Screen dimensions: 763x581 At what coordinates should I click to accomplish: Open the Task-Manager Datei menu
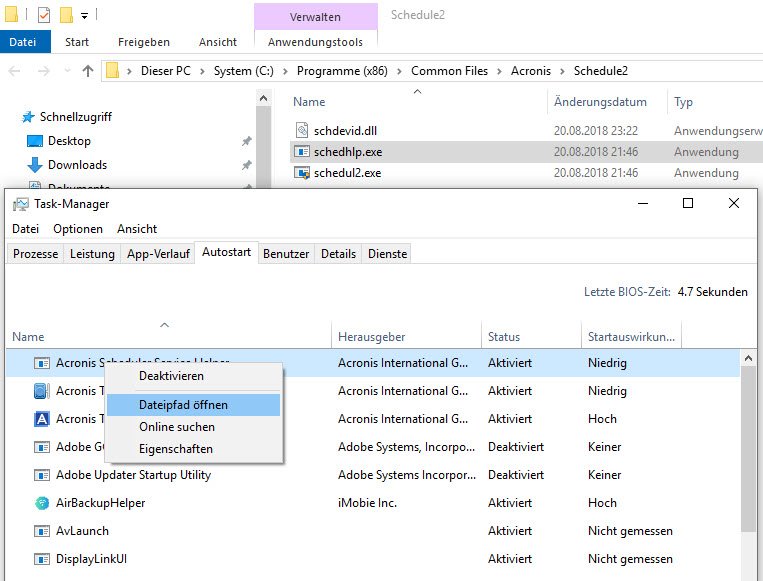tap(25, 229)
